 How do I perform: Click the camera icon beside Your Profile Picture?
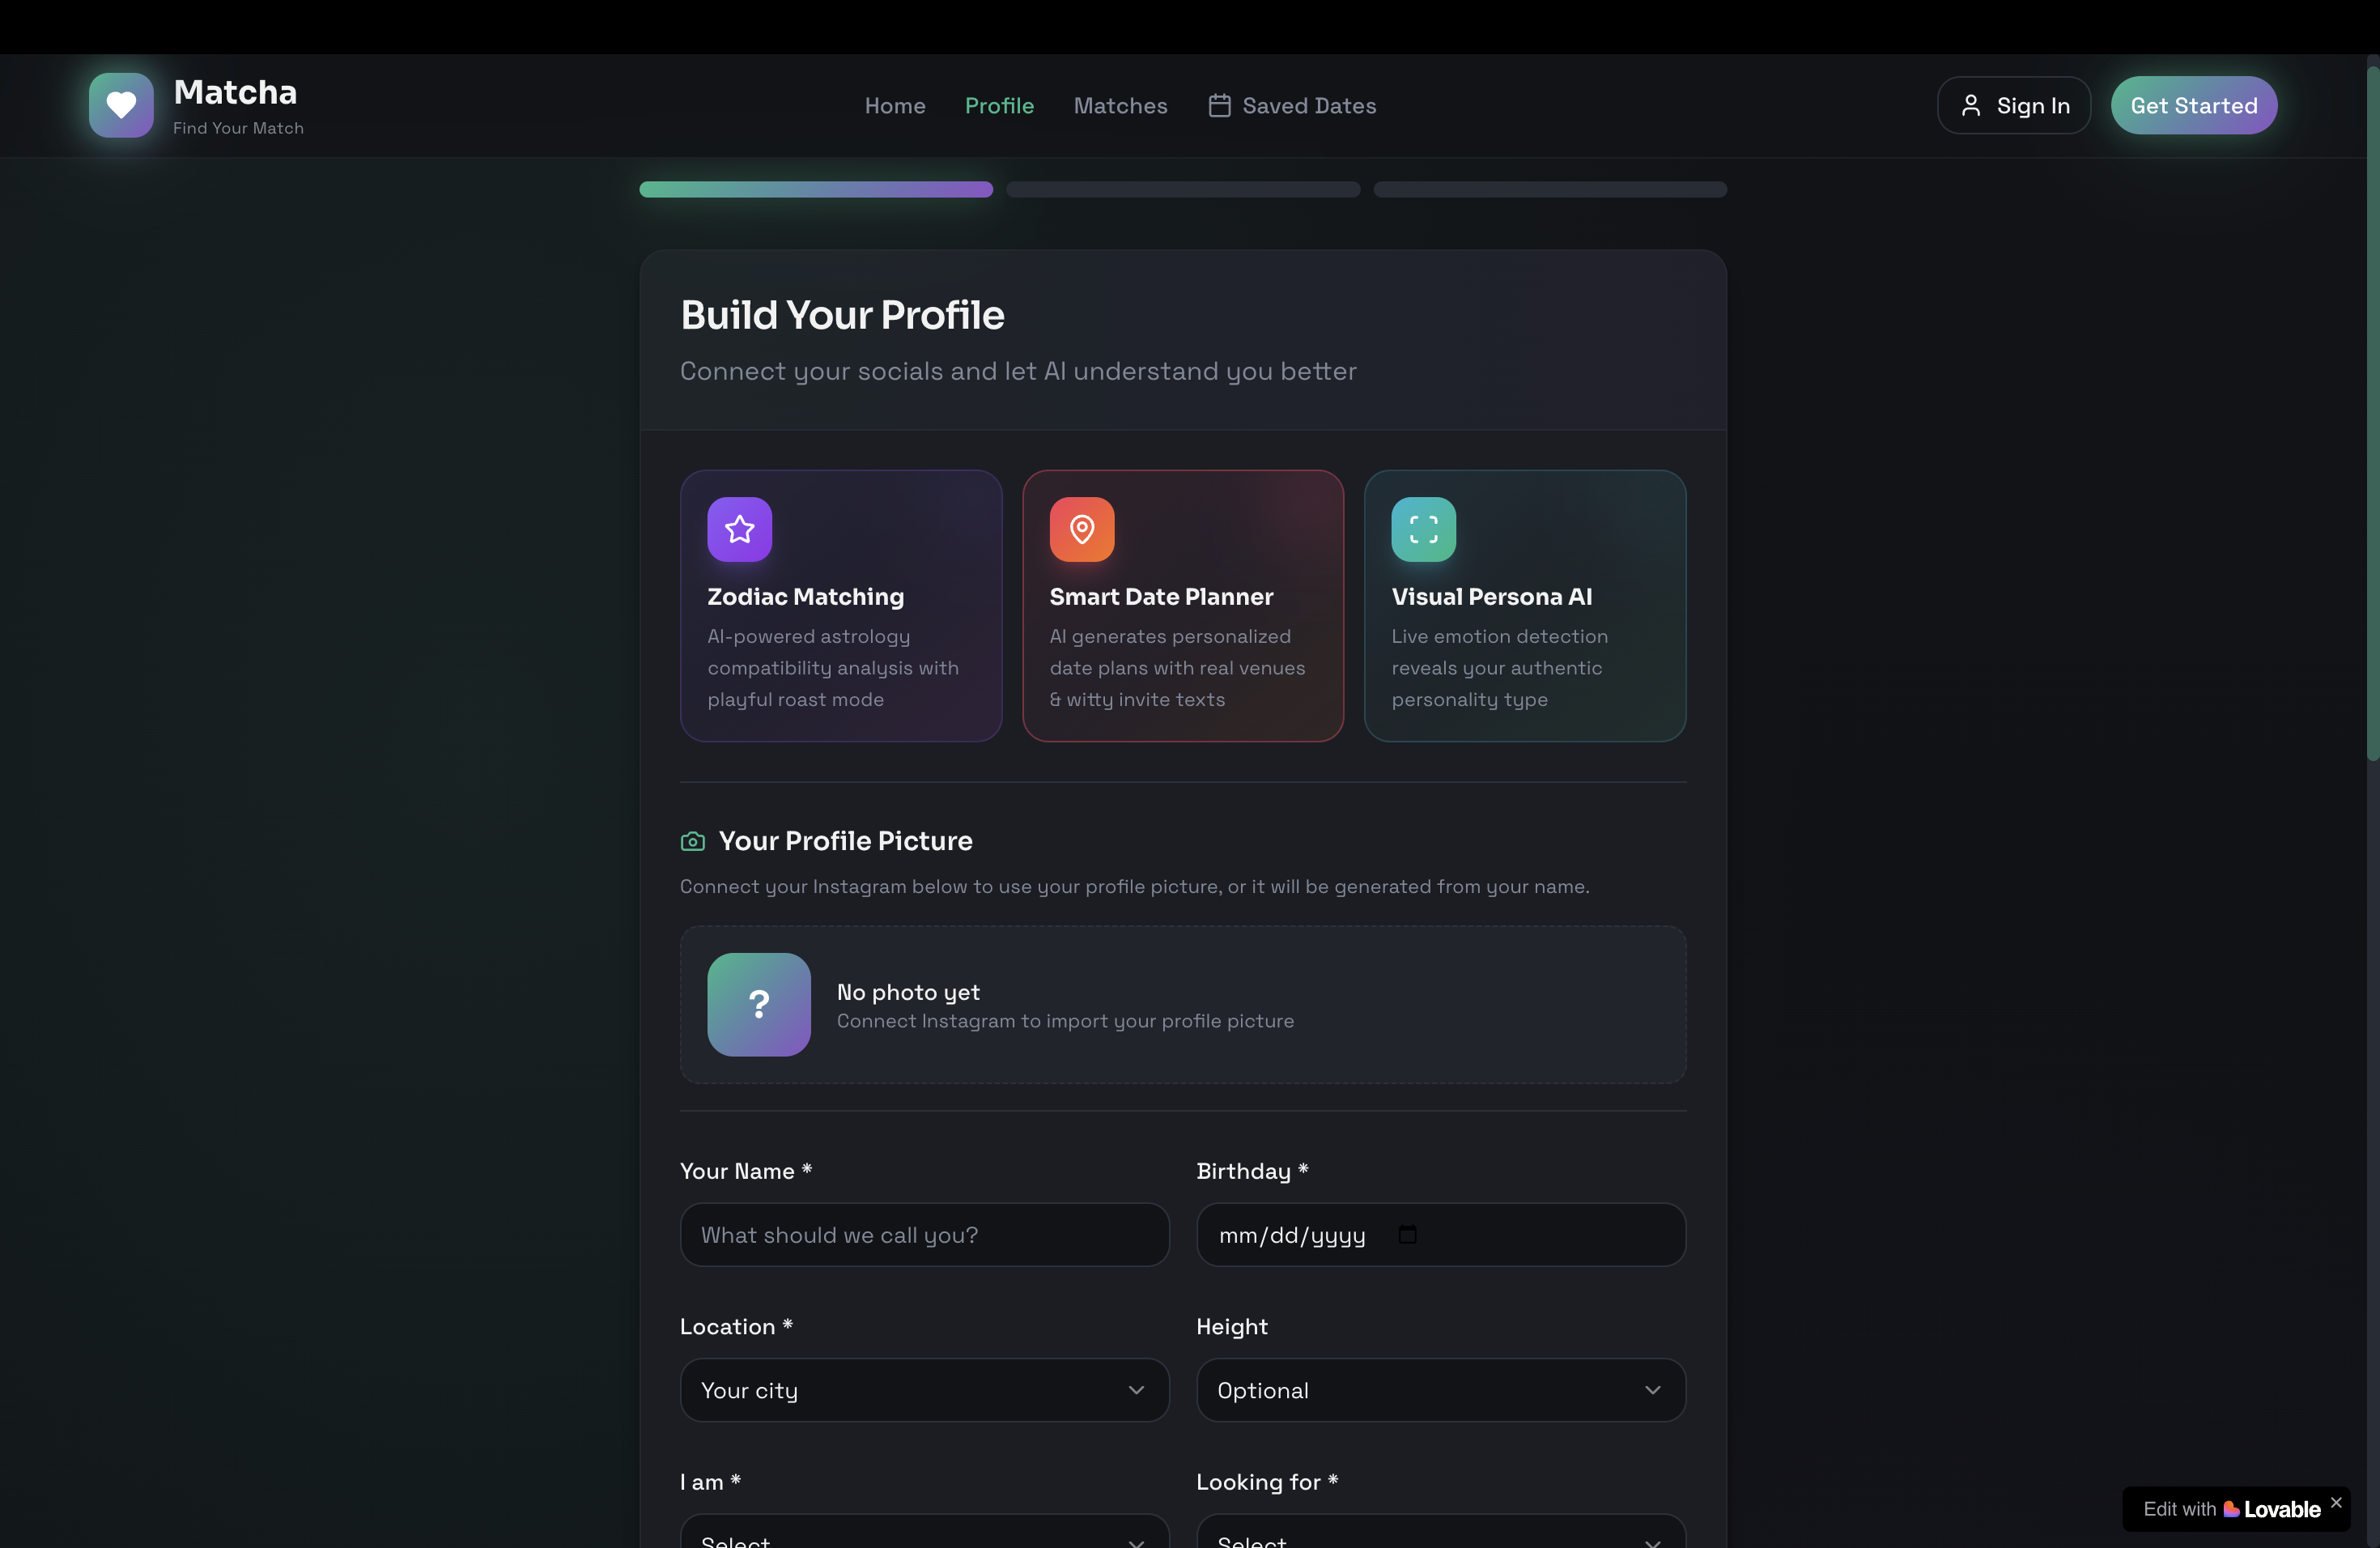click(692, 842)
